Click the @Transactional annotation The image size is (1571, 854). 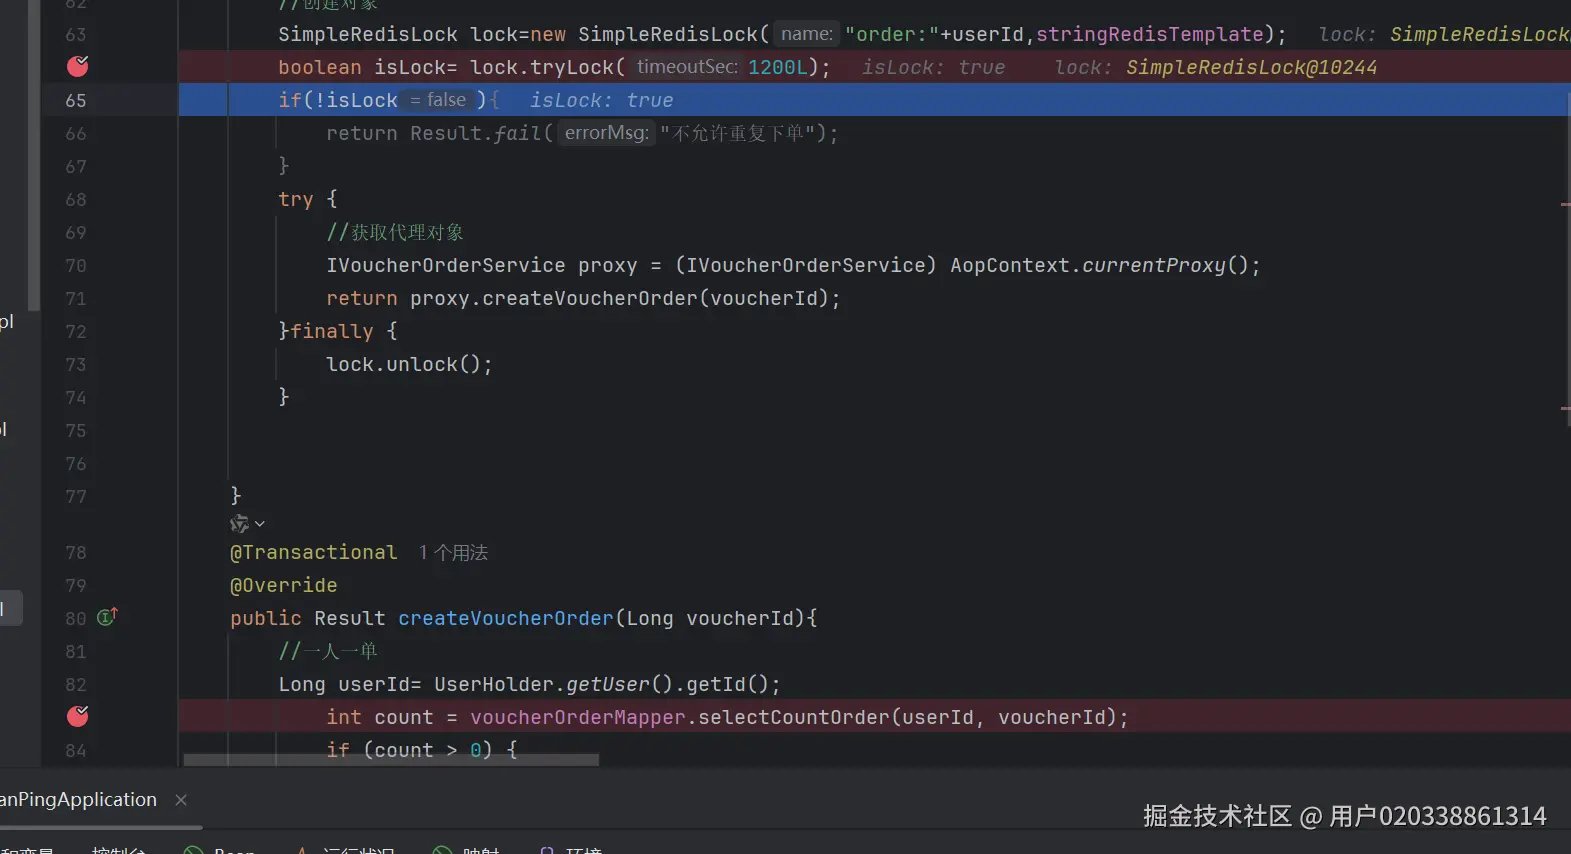click(x=314, y=552)
